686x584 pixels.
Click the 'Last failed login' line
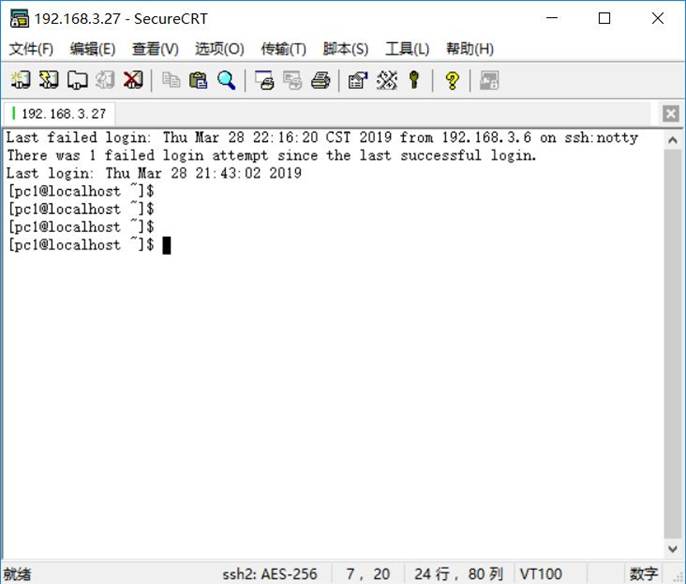coord(322,137)
